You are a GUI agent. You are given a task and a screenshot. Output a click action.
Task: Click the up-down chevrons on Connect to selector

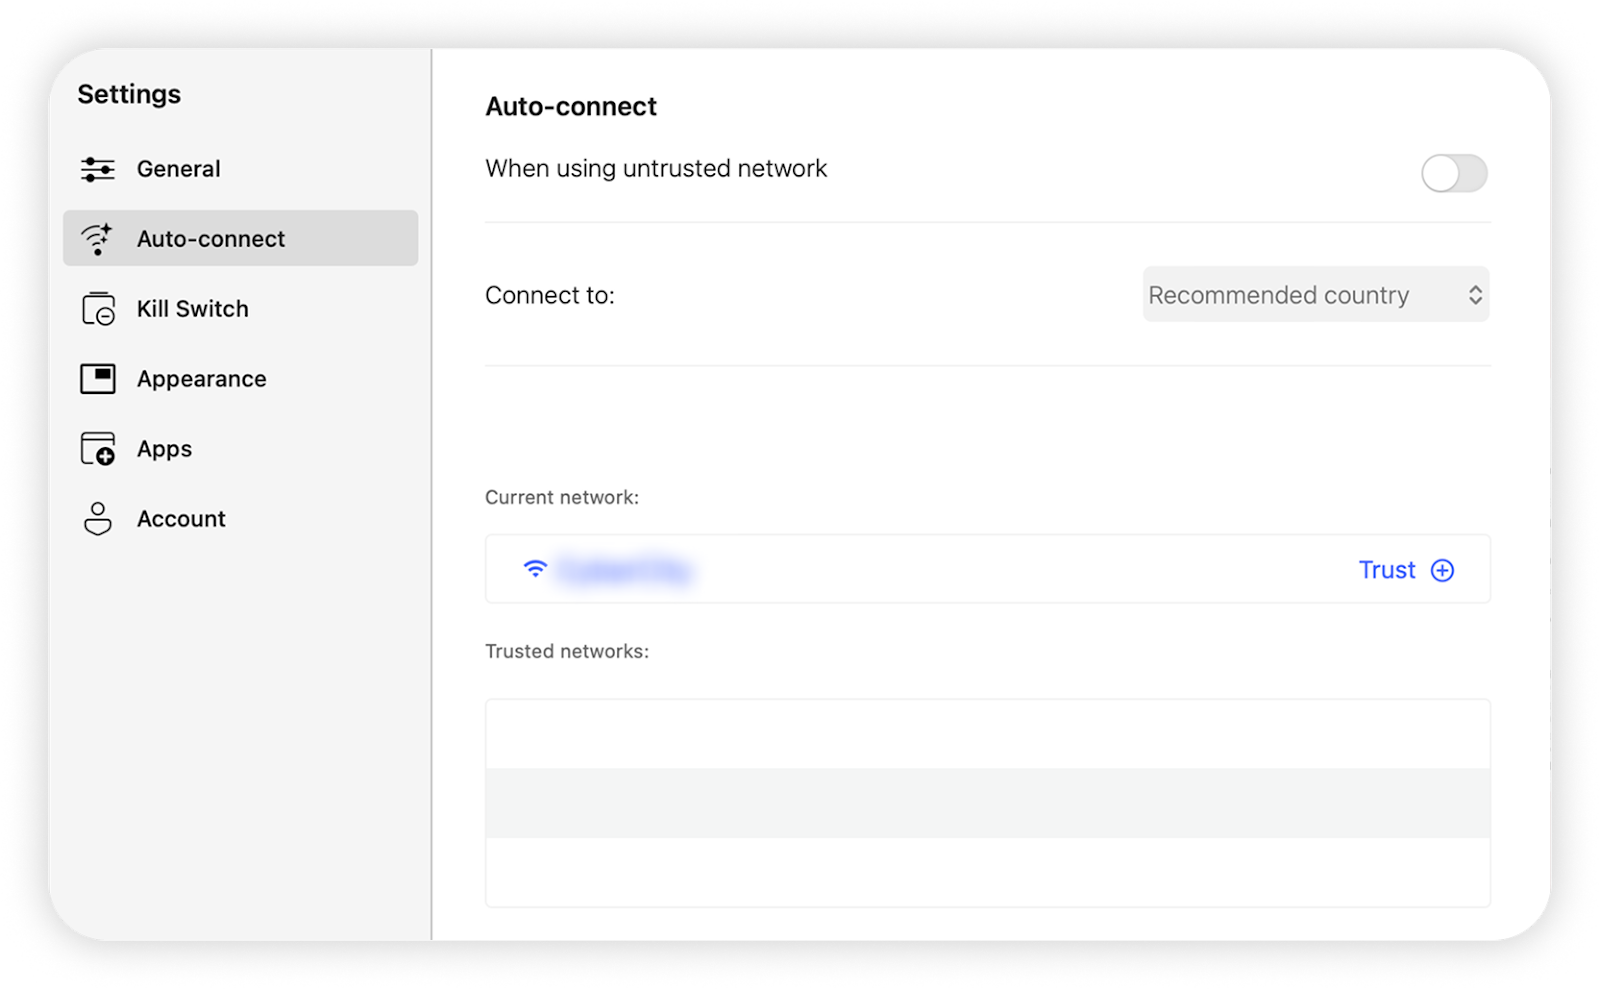[x=1474, y=295]
